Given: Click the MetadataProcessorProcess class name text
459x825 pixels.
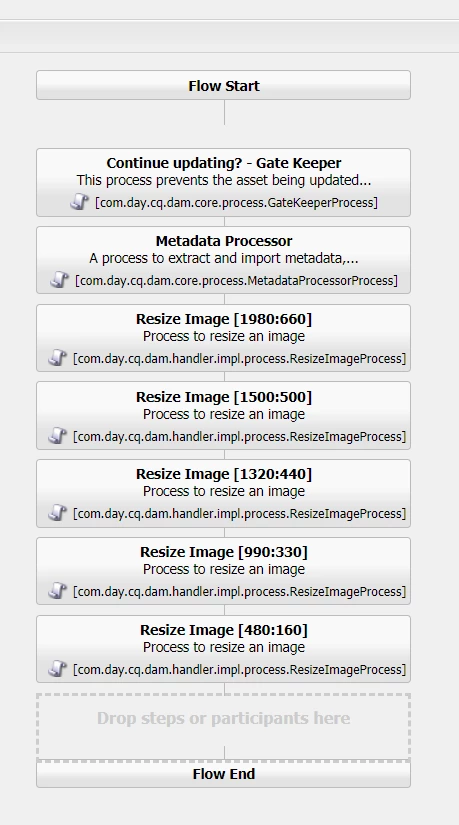Looking at the screenshot, I should point(236,280).
